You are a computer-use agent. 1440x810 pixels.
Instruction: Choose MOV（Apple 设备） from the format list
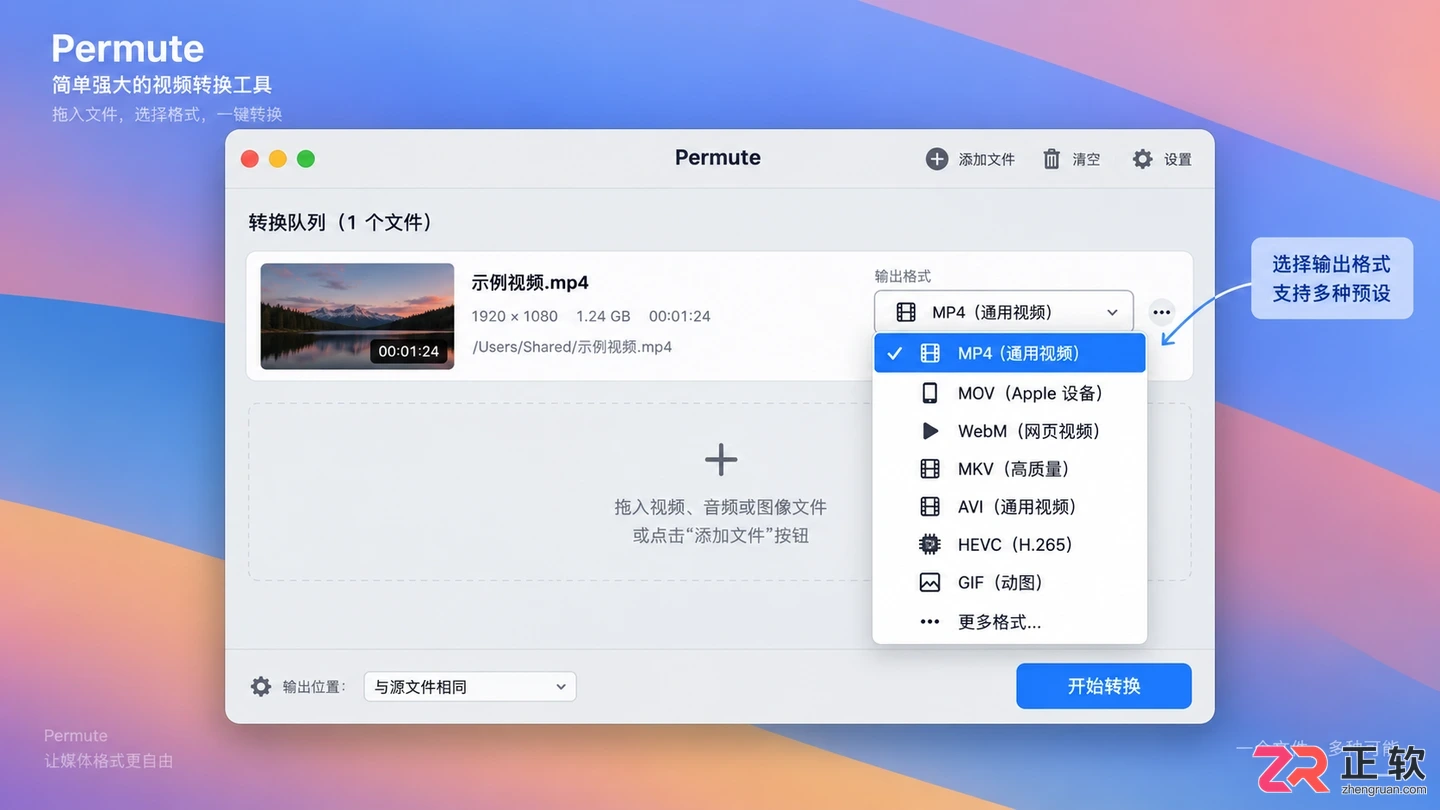(1010, 393)
